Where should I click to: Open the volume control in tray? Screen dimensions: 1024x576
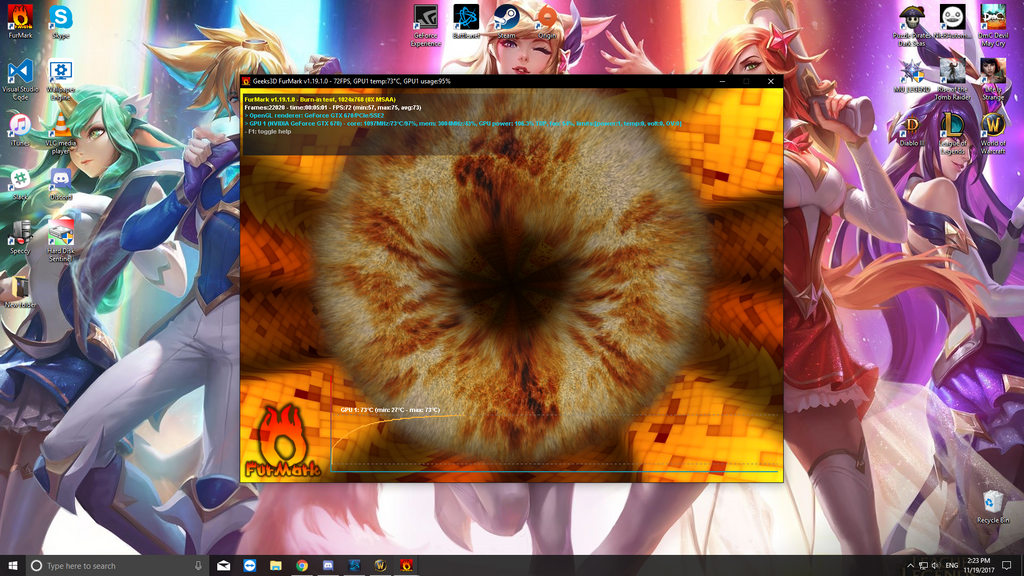935,566
